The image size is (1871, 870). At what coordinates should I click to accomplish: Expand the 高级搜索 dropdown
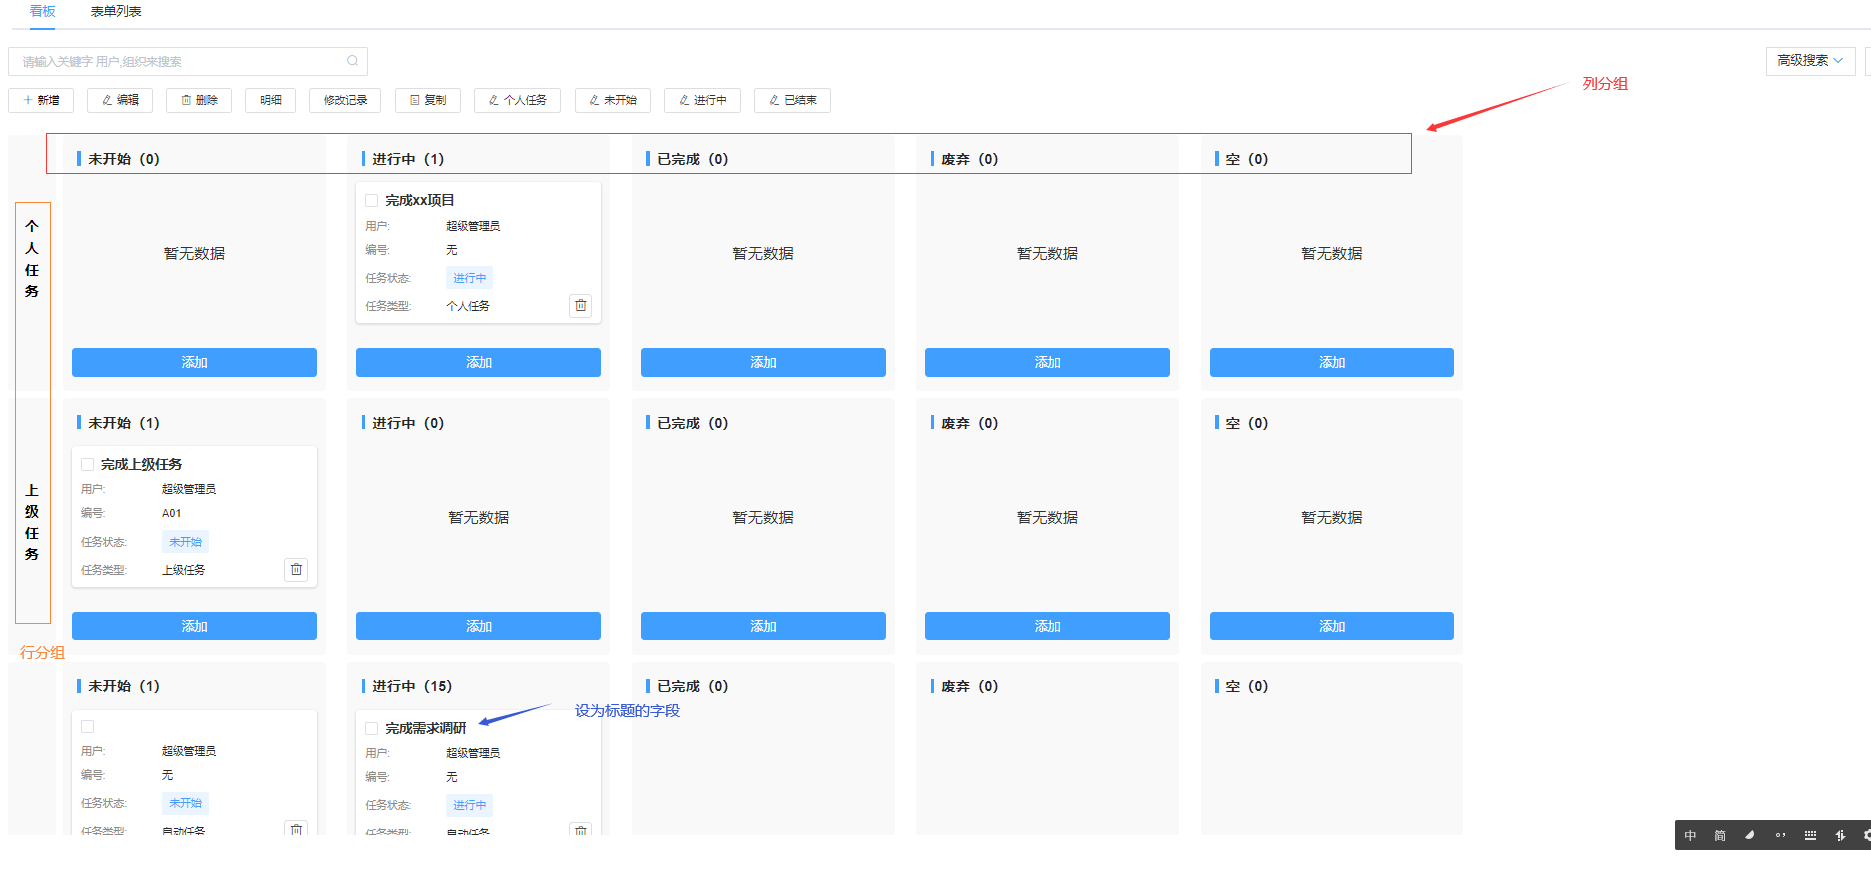tap(1809, 61)
